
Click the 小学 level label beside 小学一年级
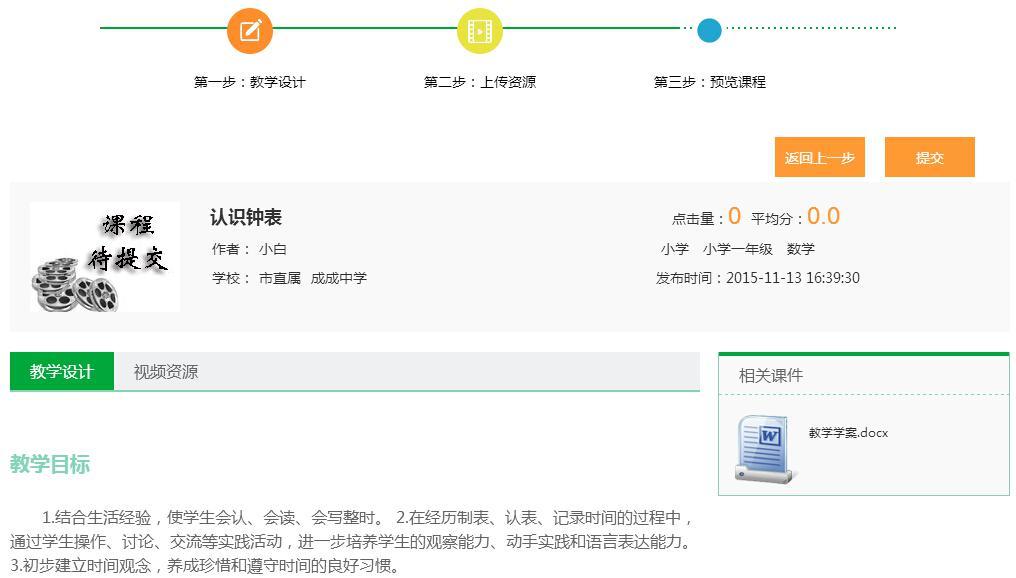tap(675, 249)
